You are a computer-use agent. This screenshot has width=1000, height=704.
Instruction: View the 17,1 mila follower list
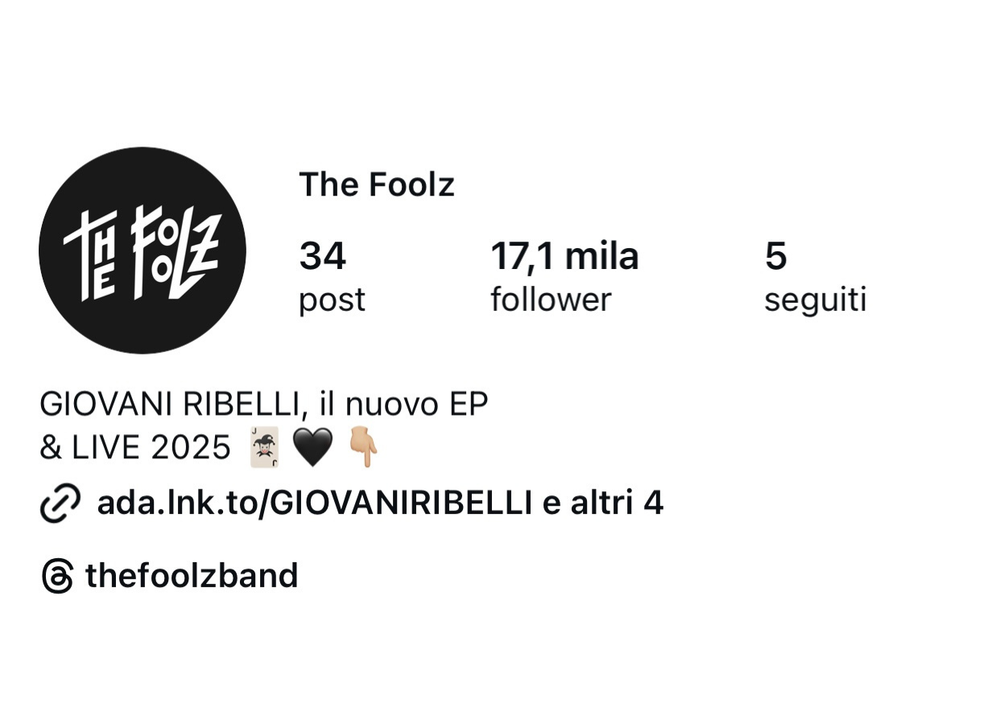point(564,277)
